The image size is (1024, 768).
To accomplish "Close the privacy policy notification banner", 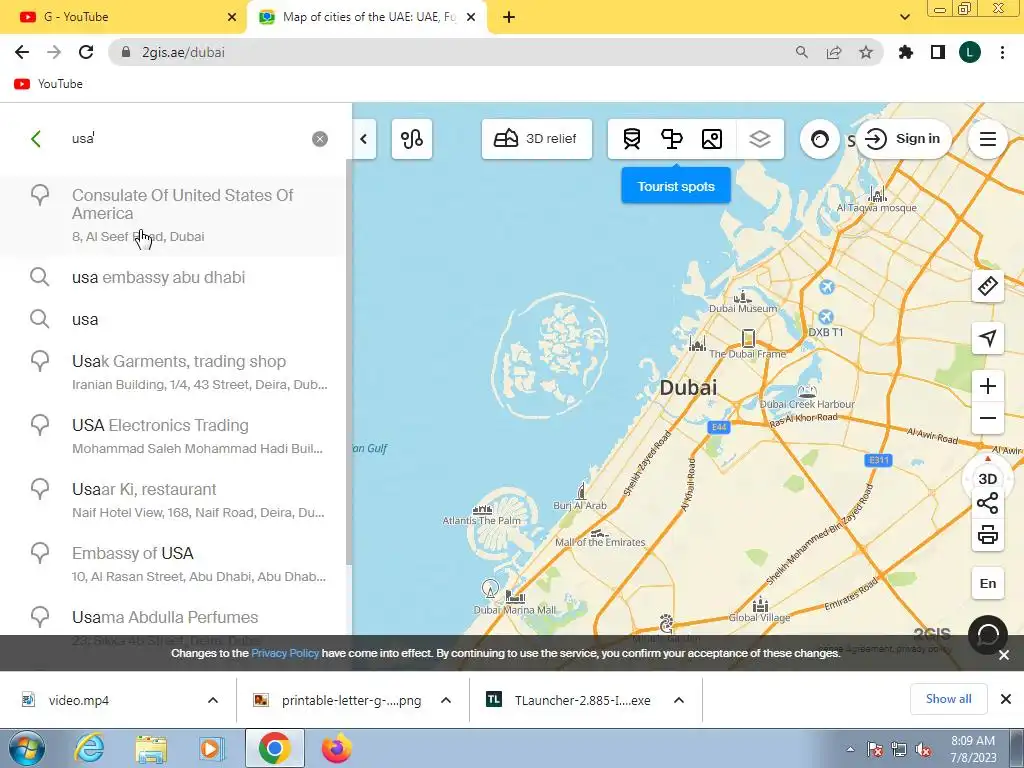I will pos(1004,654).
